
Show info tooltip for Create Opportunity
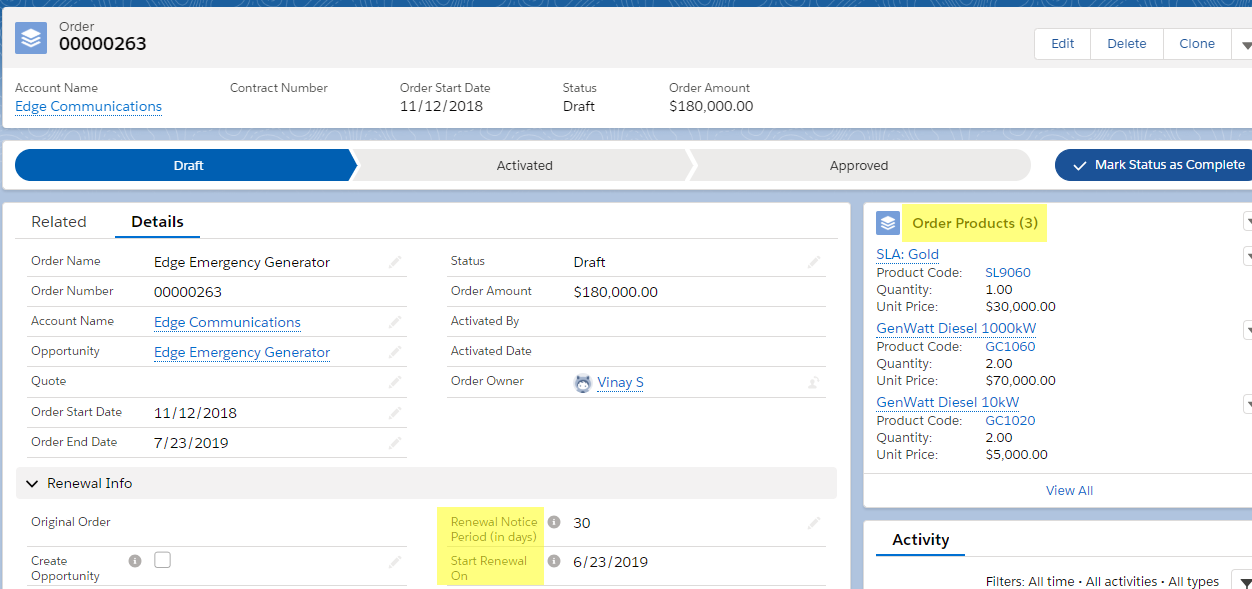(x=135, y=561)
